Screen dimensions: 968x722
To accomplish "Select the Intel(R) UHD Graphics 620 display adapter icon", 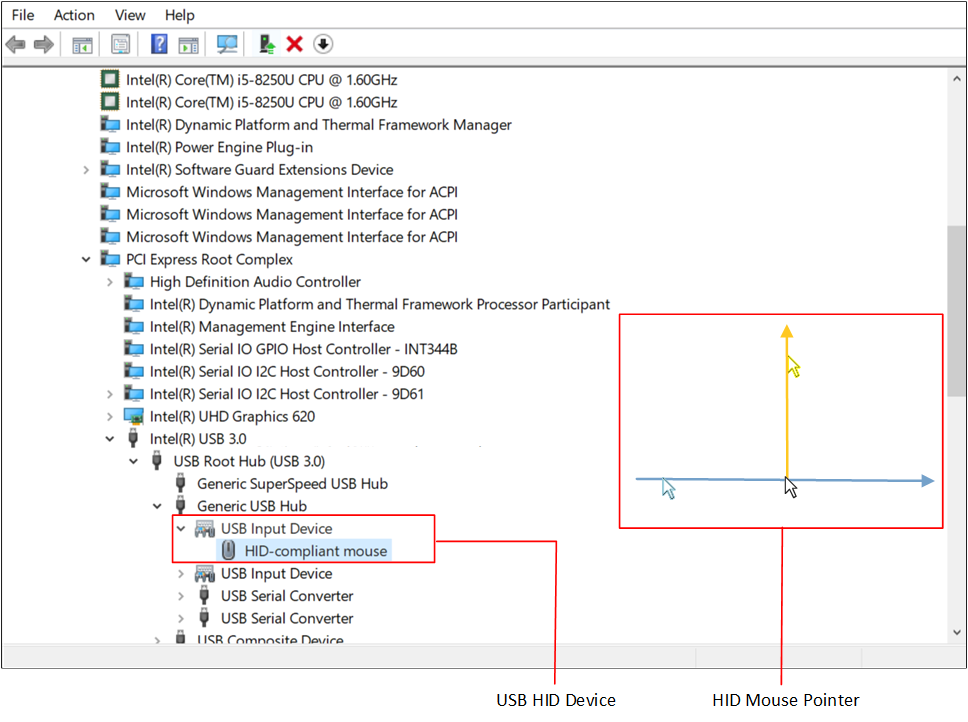I will point(134,417).
